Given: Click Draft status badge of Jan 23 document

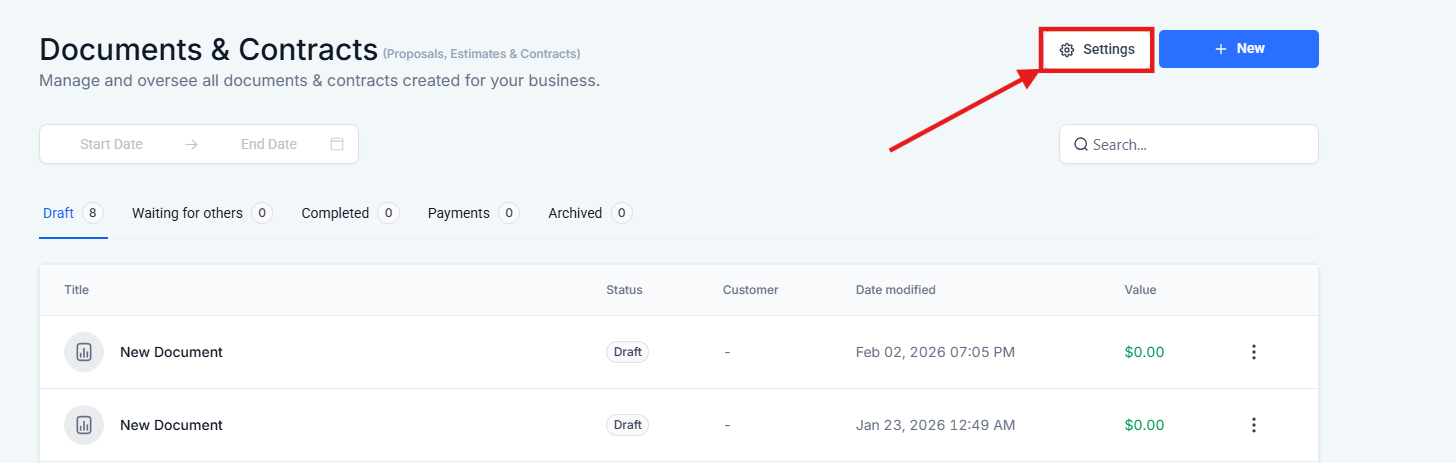Looking at the screenshot, I should point(627,425).
